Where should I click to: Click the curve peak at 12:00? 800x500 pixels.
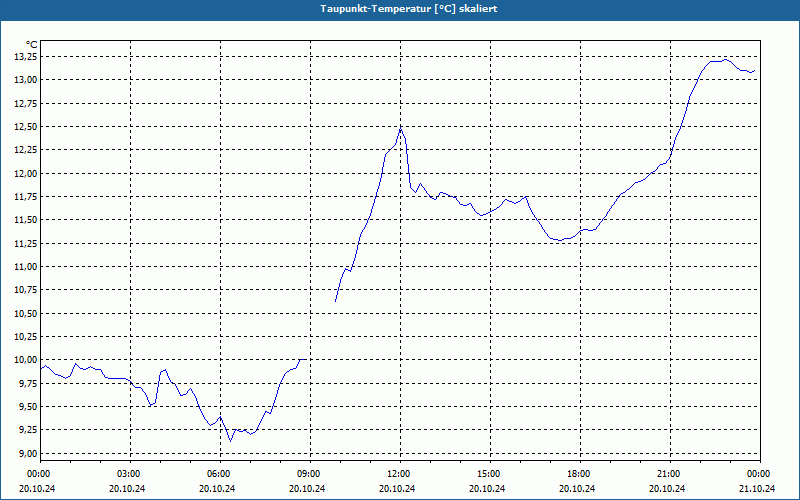point(401,128)
